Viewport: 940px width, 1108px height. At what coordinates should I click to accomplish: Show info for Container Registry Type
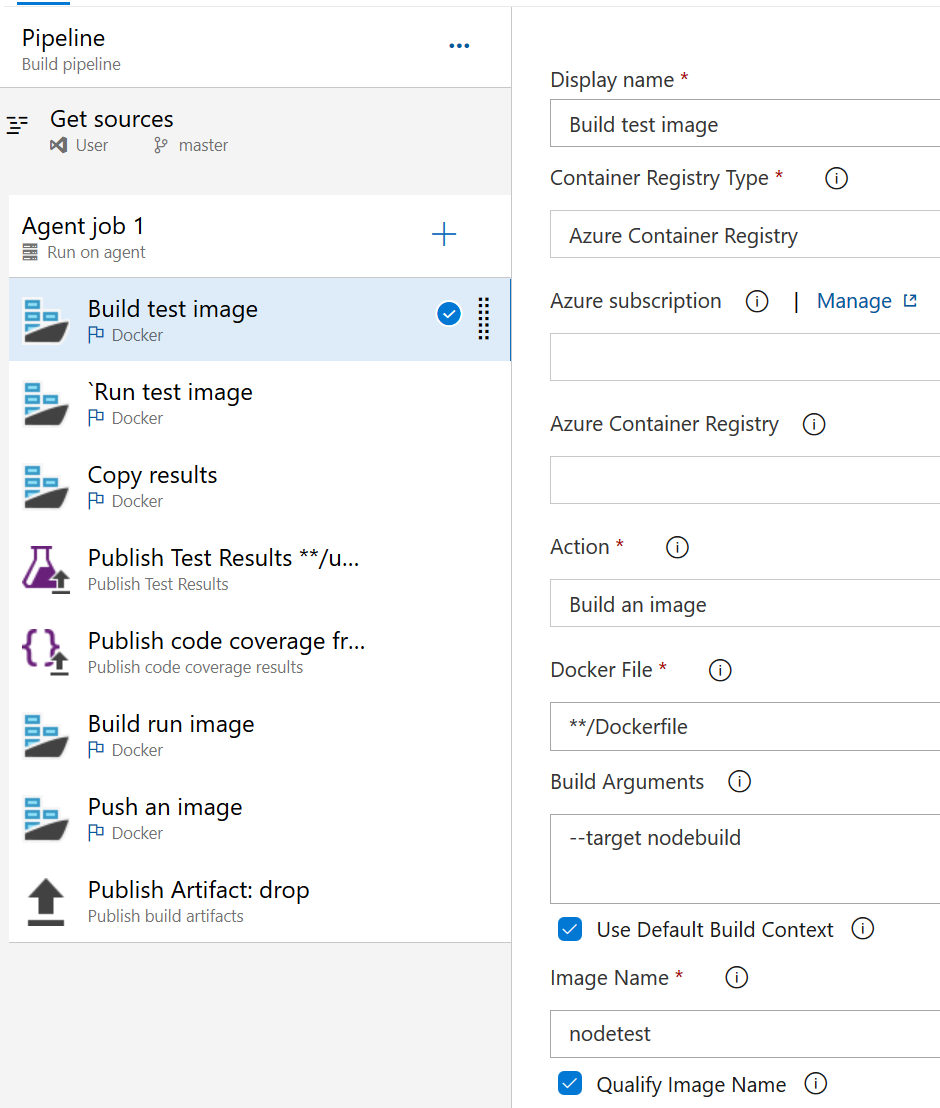836,178
